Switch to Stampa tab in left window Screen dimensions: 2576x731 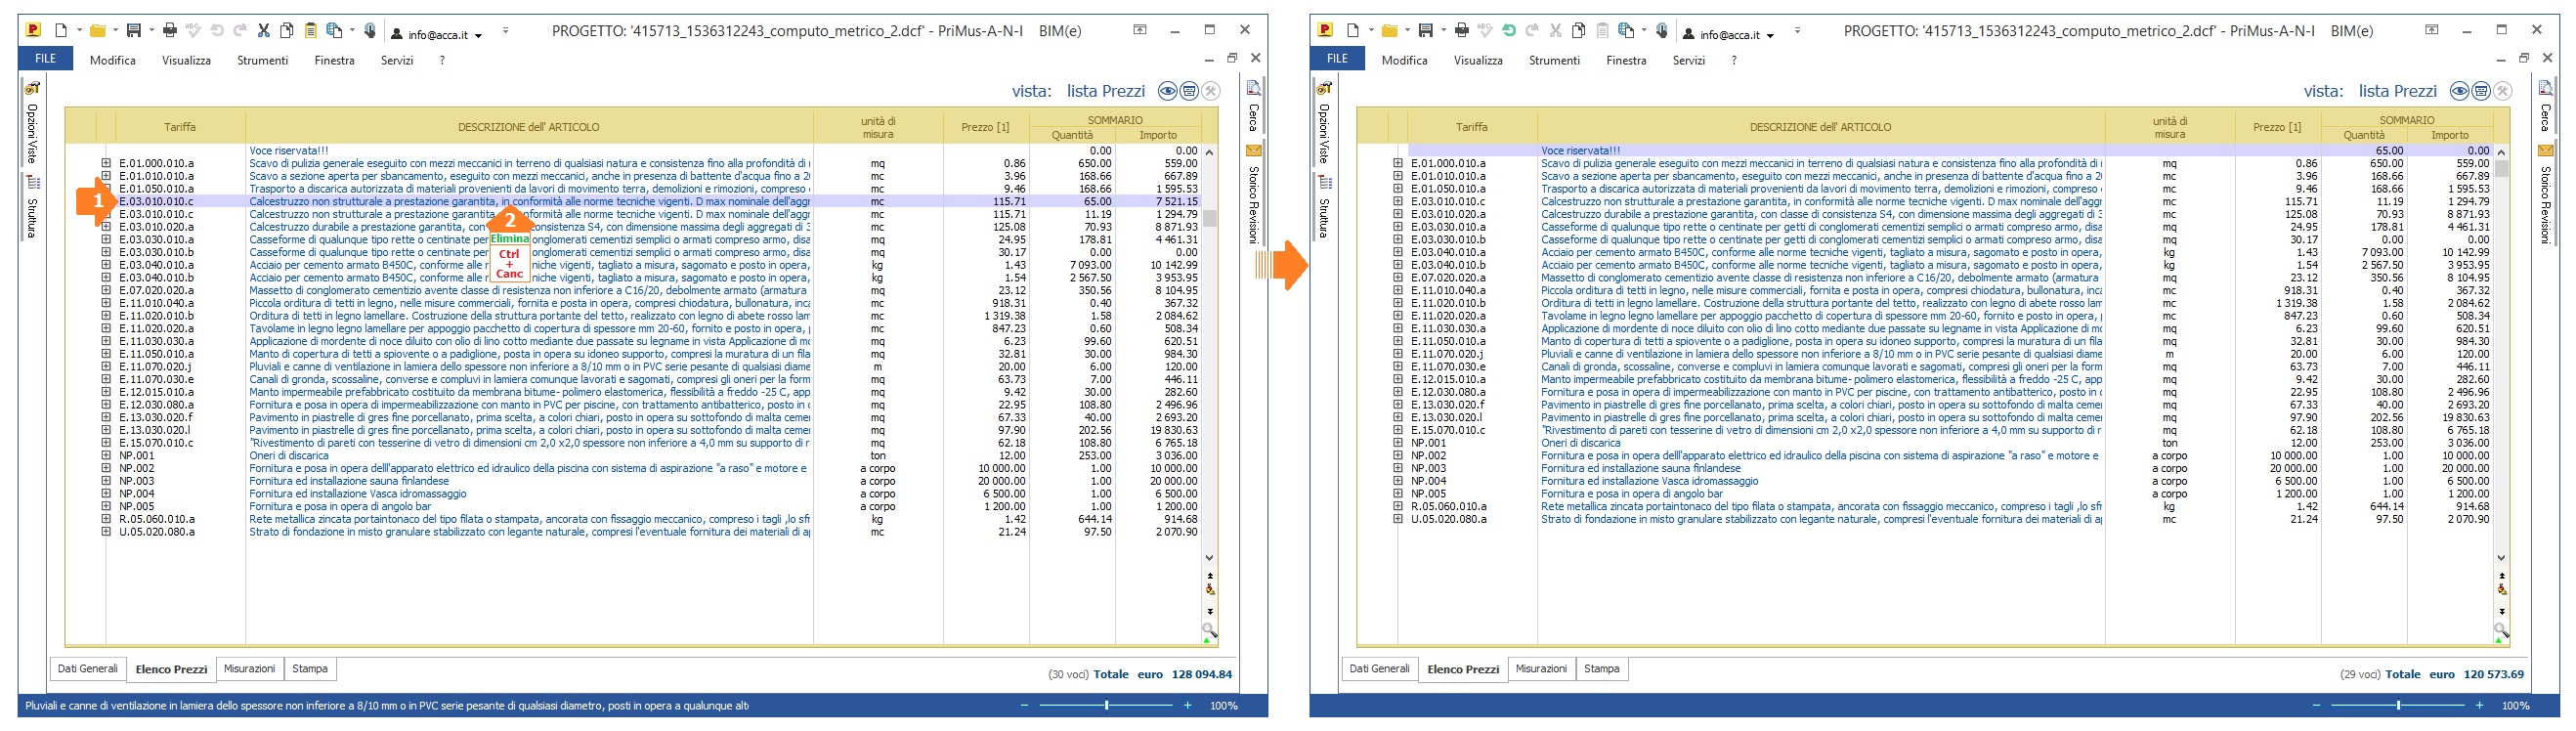[310, 668]
